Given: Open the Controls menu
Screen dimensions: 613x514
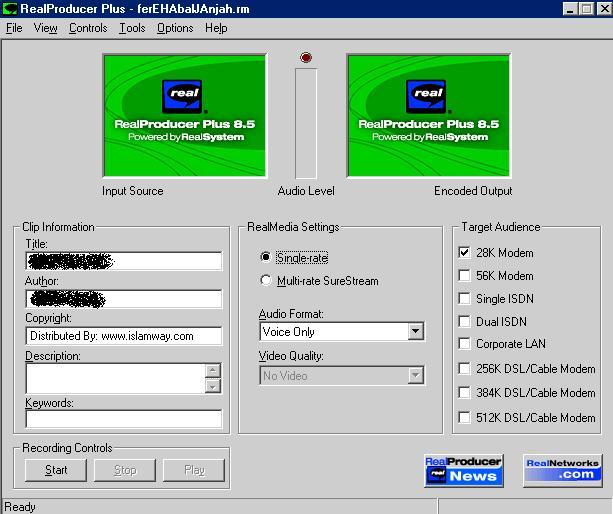Looking at the screenshot, I should [88, 28].
